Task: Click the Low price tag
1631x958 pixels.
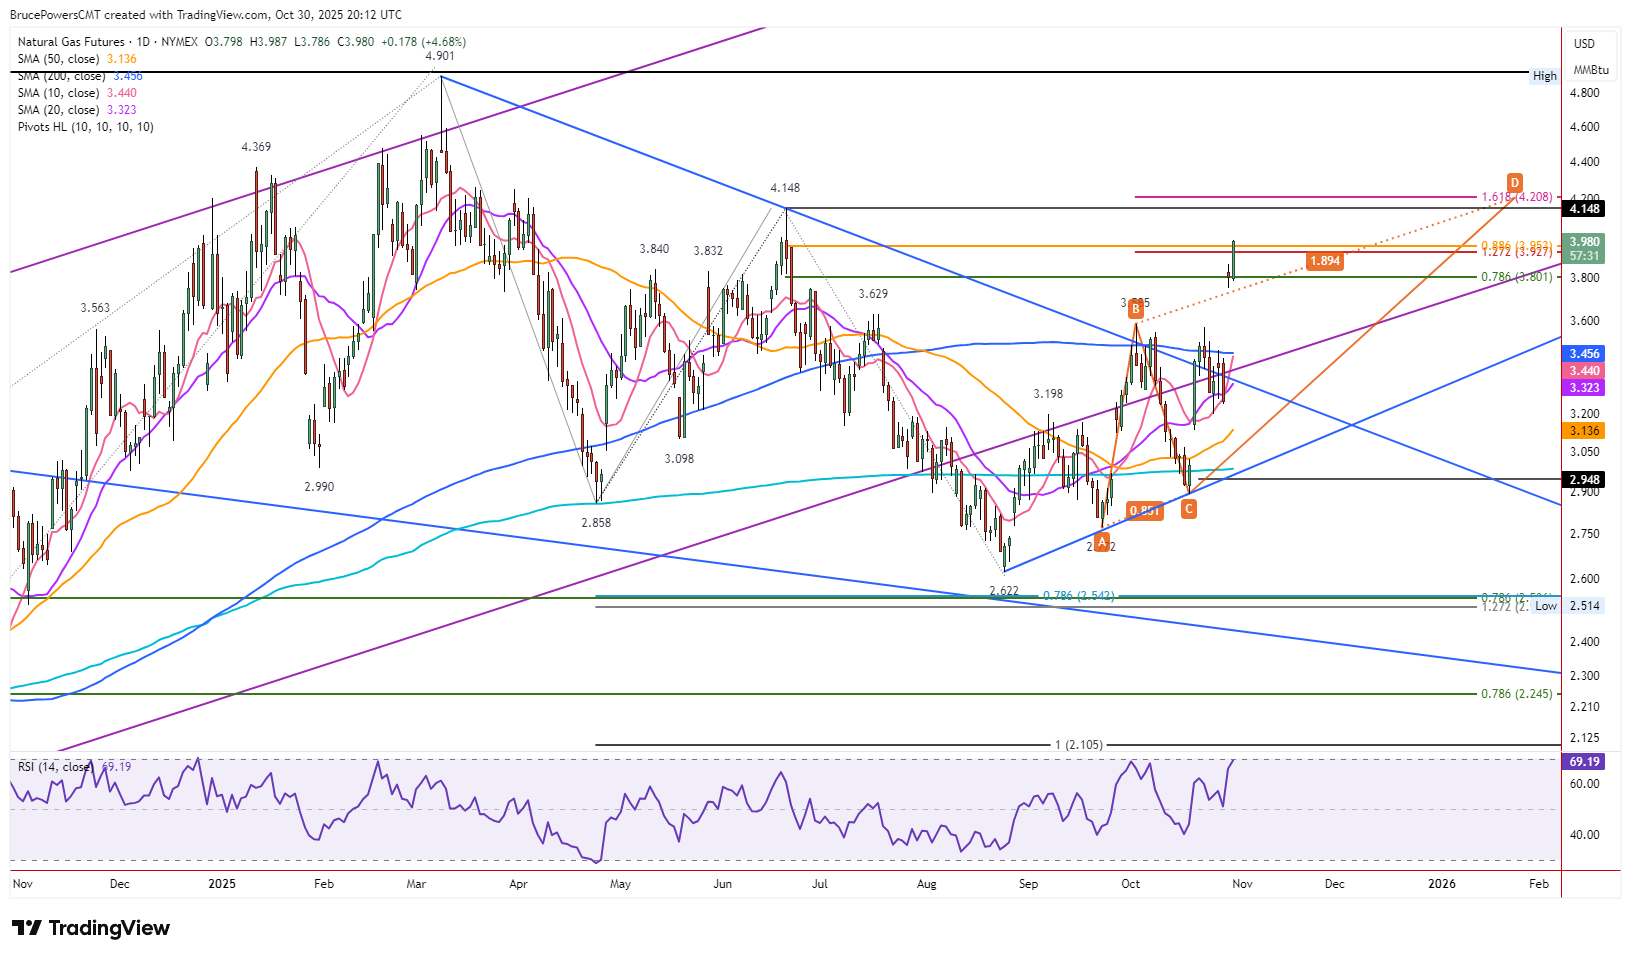Action: pyautogui.click(x=1546, y=606)
